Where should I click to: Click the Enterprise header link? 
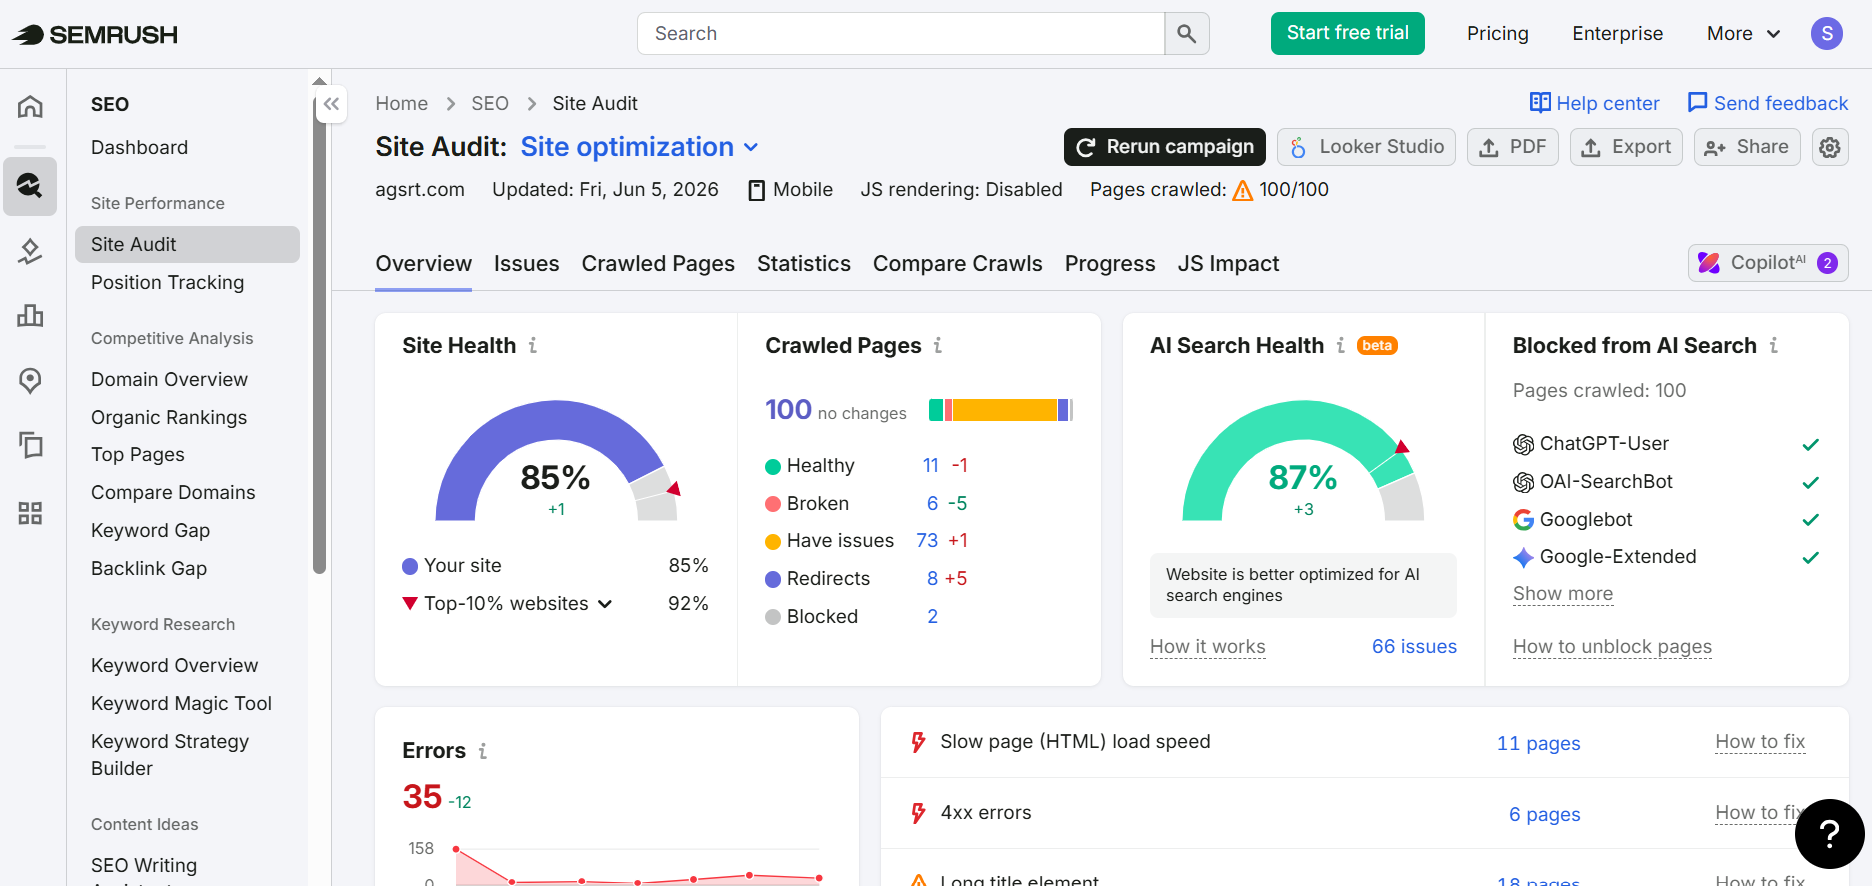(1617, 34)
